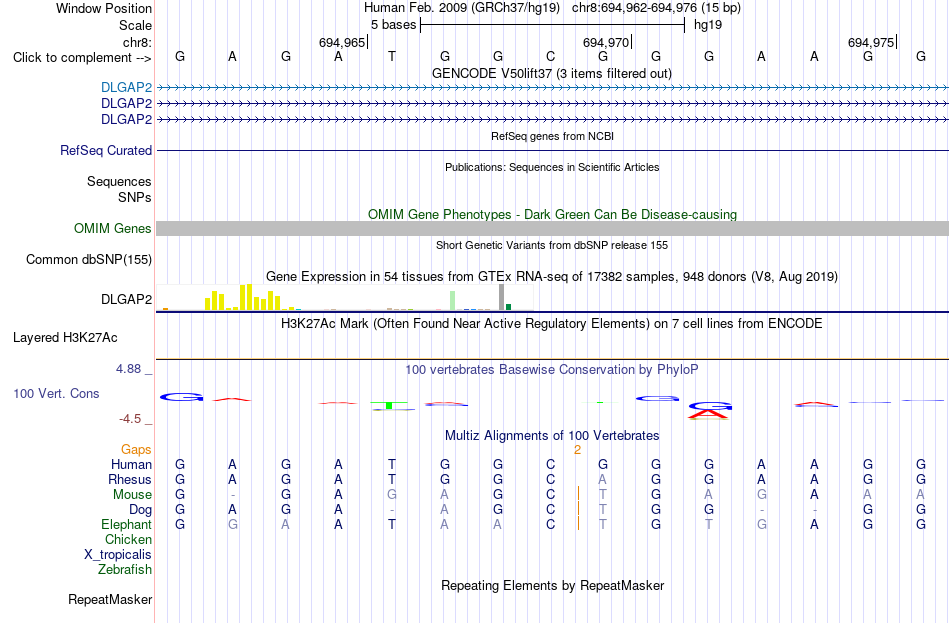Click the '5 bases' scale bar label

click(393, 25)
